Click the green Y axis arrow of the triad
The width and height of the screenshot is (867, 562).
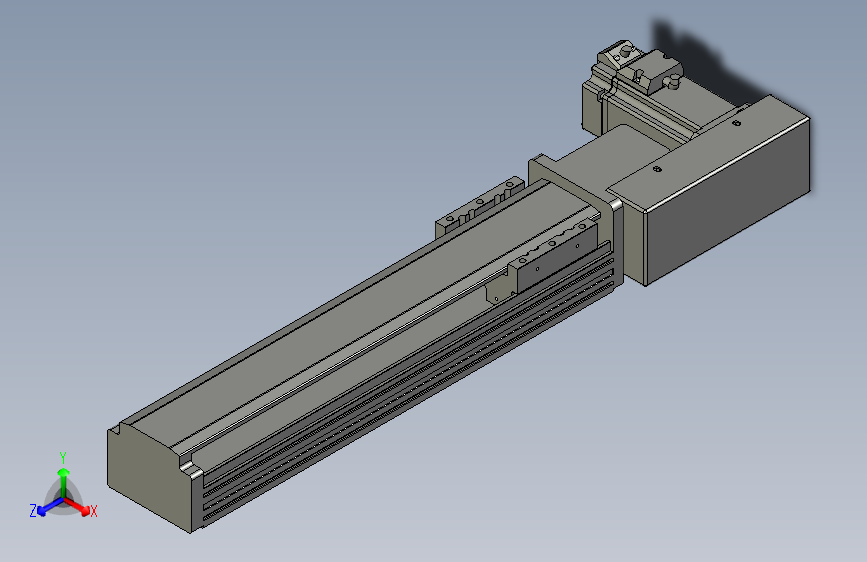click(x=64, y=482)
